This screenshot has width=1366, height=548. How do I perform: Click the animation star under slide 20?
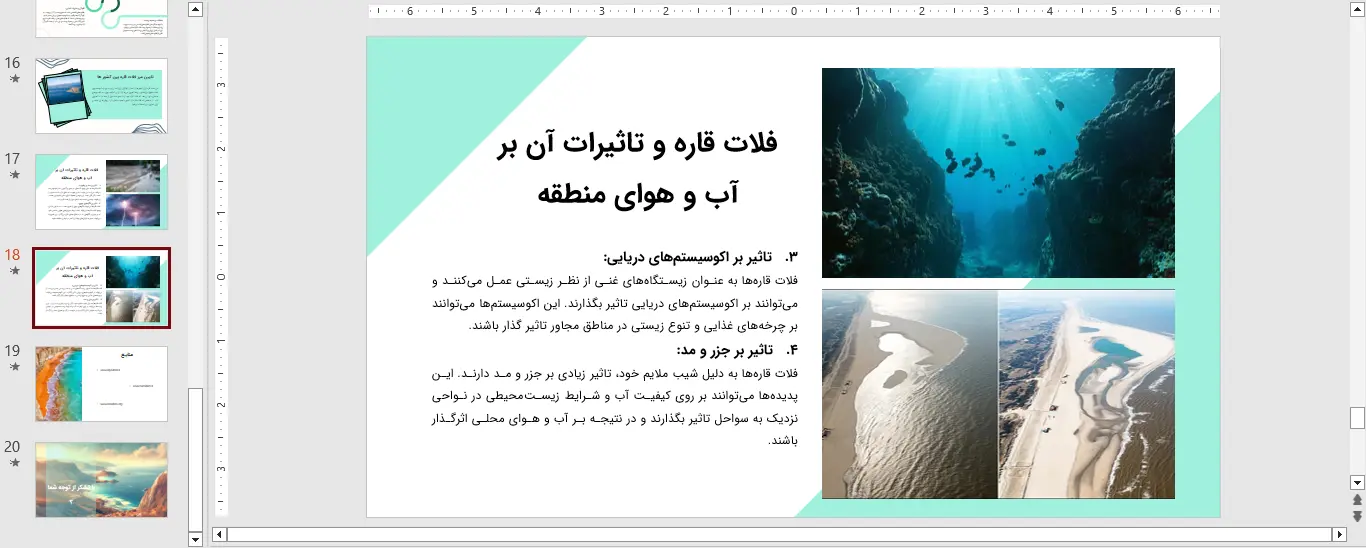point(14,463)
